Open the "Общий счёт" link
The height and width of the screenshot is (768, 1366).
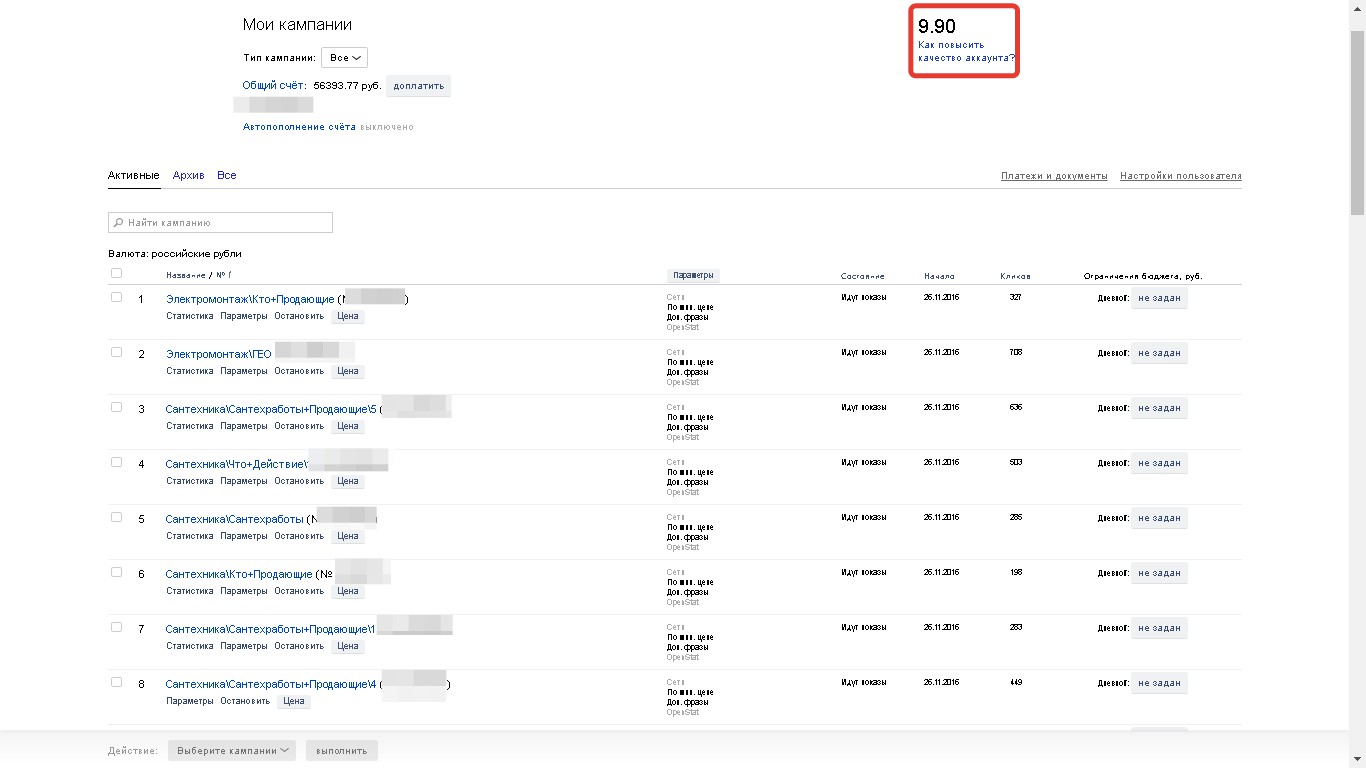pyautogui.click(x=274, y=86)
